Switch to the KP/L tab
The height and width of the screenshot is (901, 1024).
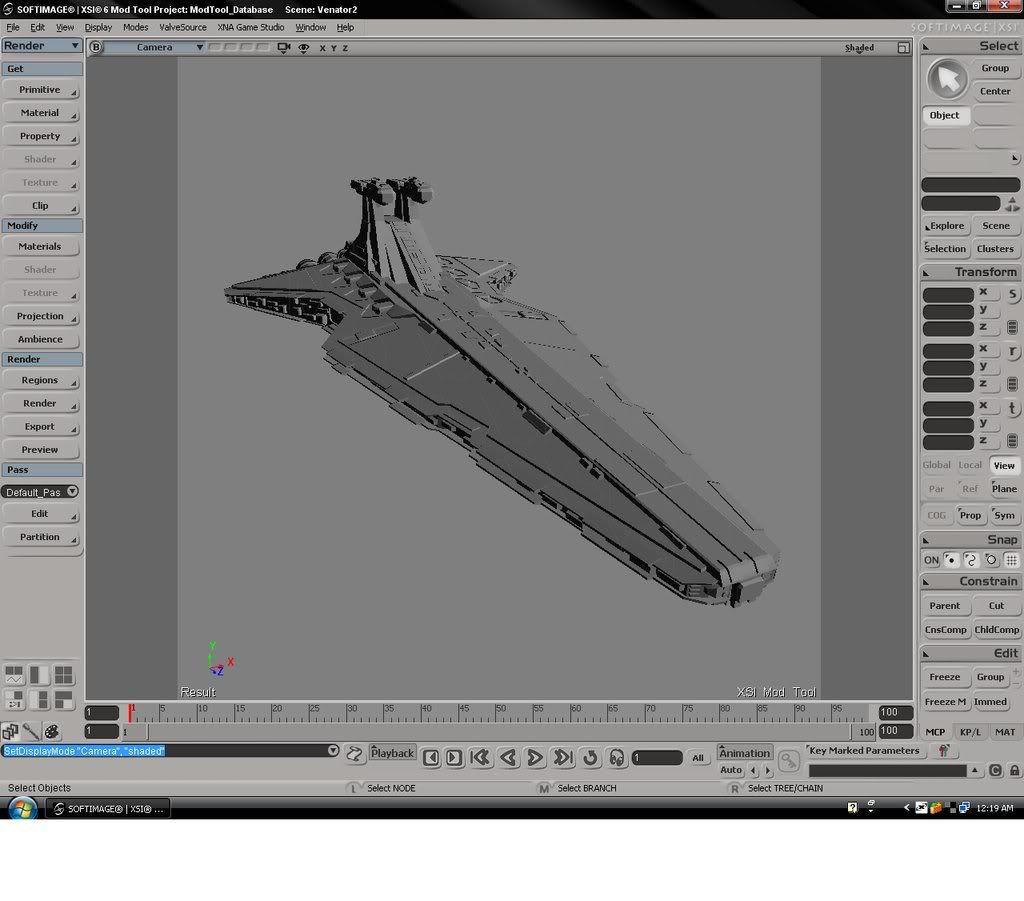point(970,732)
